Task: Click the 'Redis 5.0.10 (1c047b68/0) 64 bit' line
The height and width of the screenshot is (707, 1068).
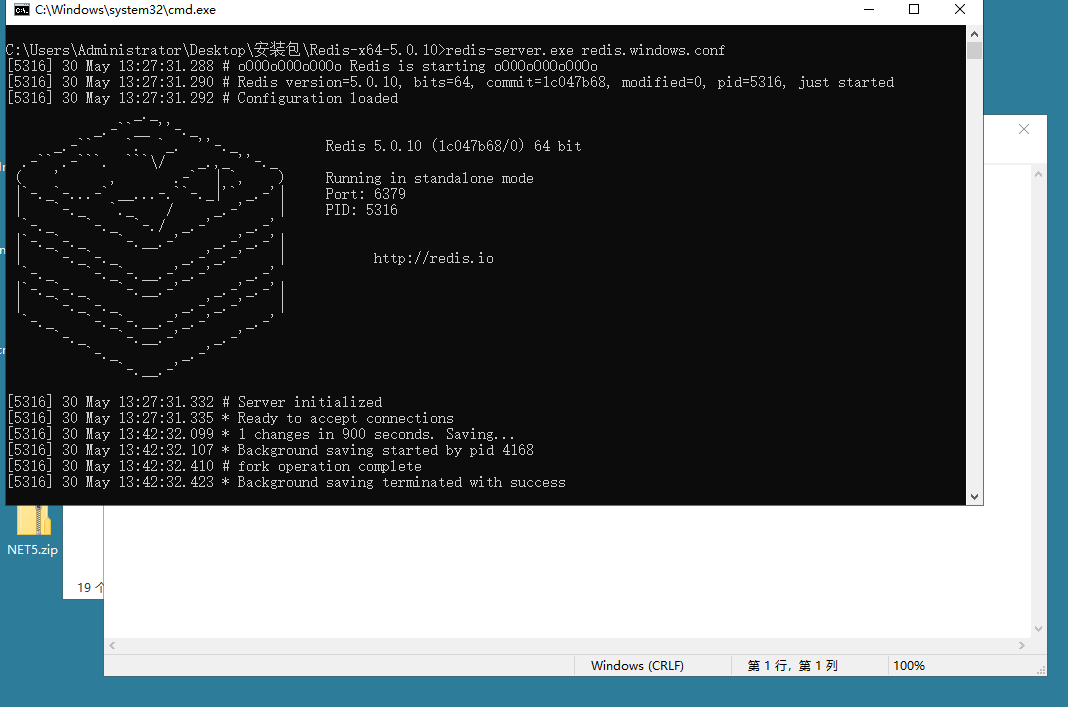Action: (x=453, y=146)
